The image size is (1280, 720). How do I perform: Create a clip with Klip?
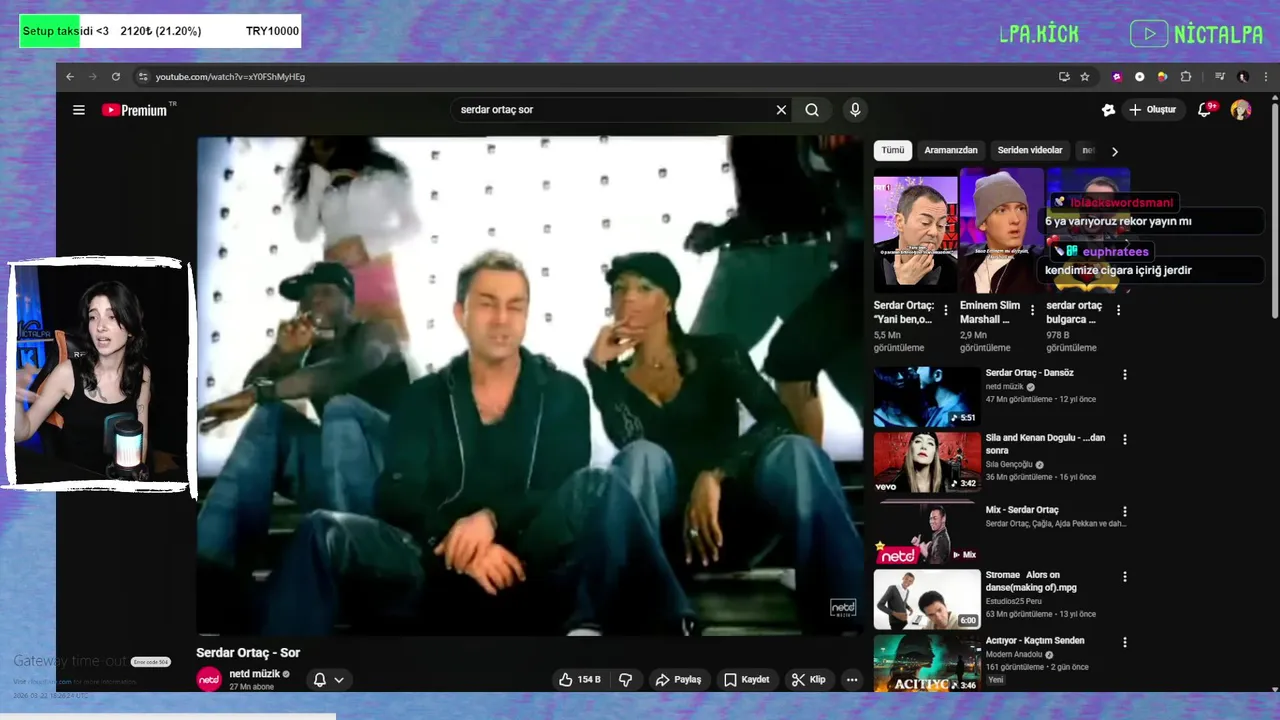point(808,680)
